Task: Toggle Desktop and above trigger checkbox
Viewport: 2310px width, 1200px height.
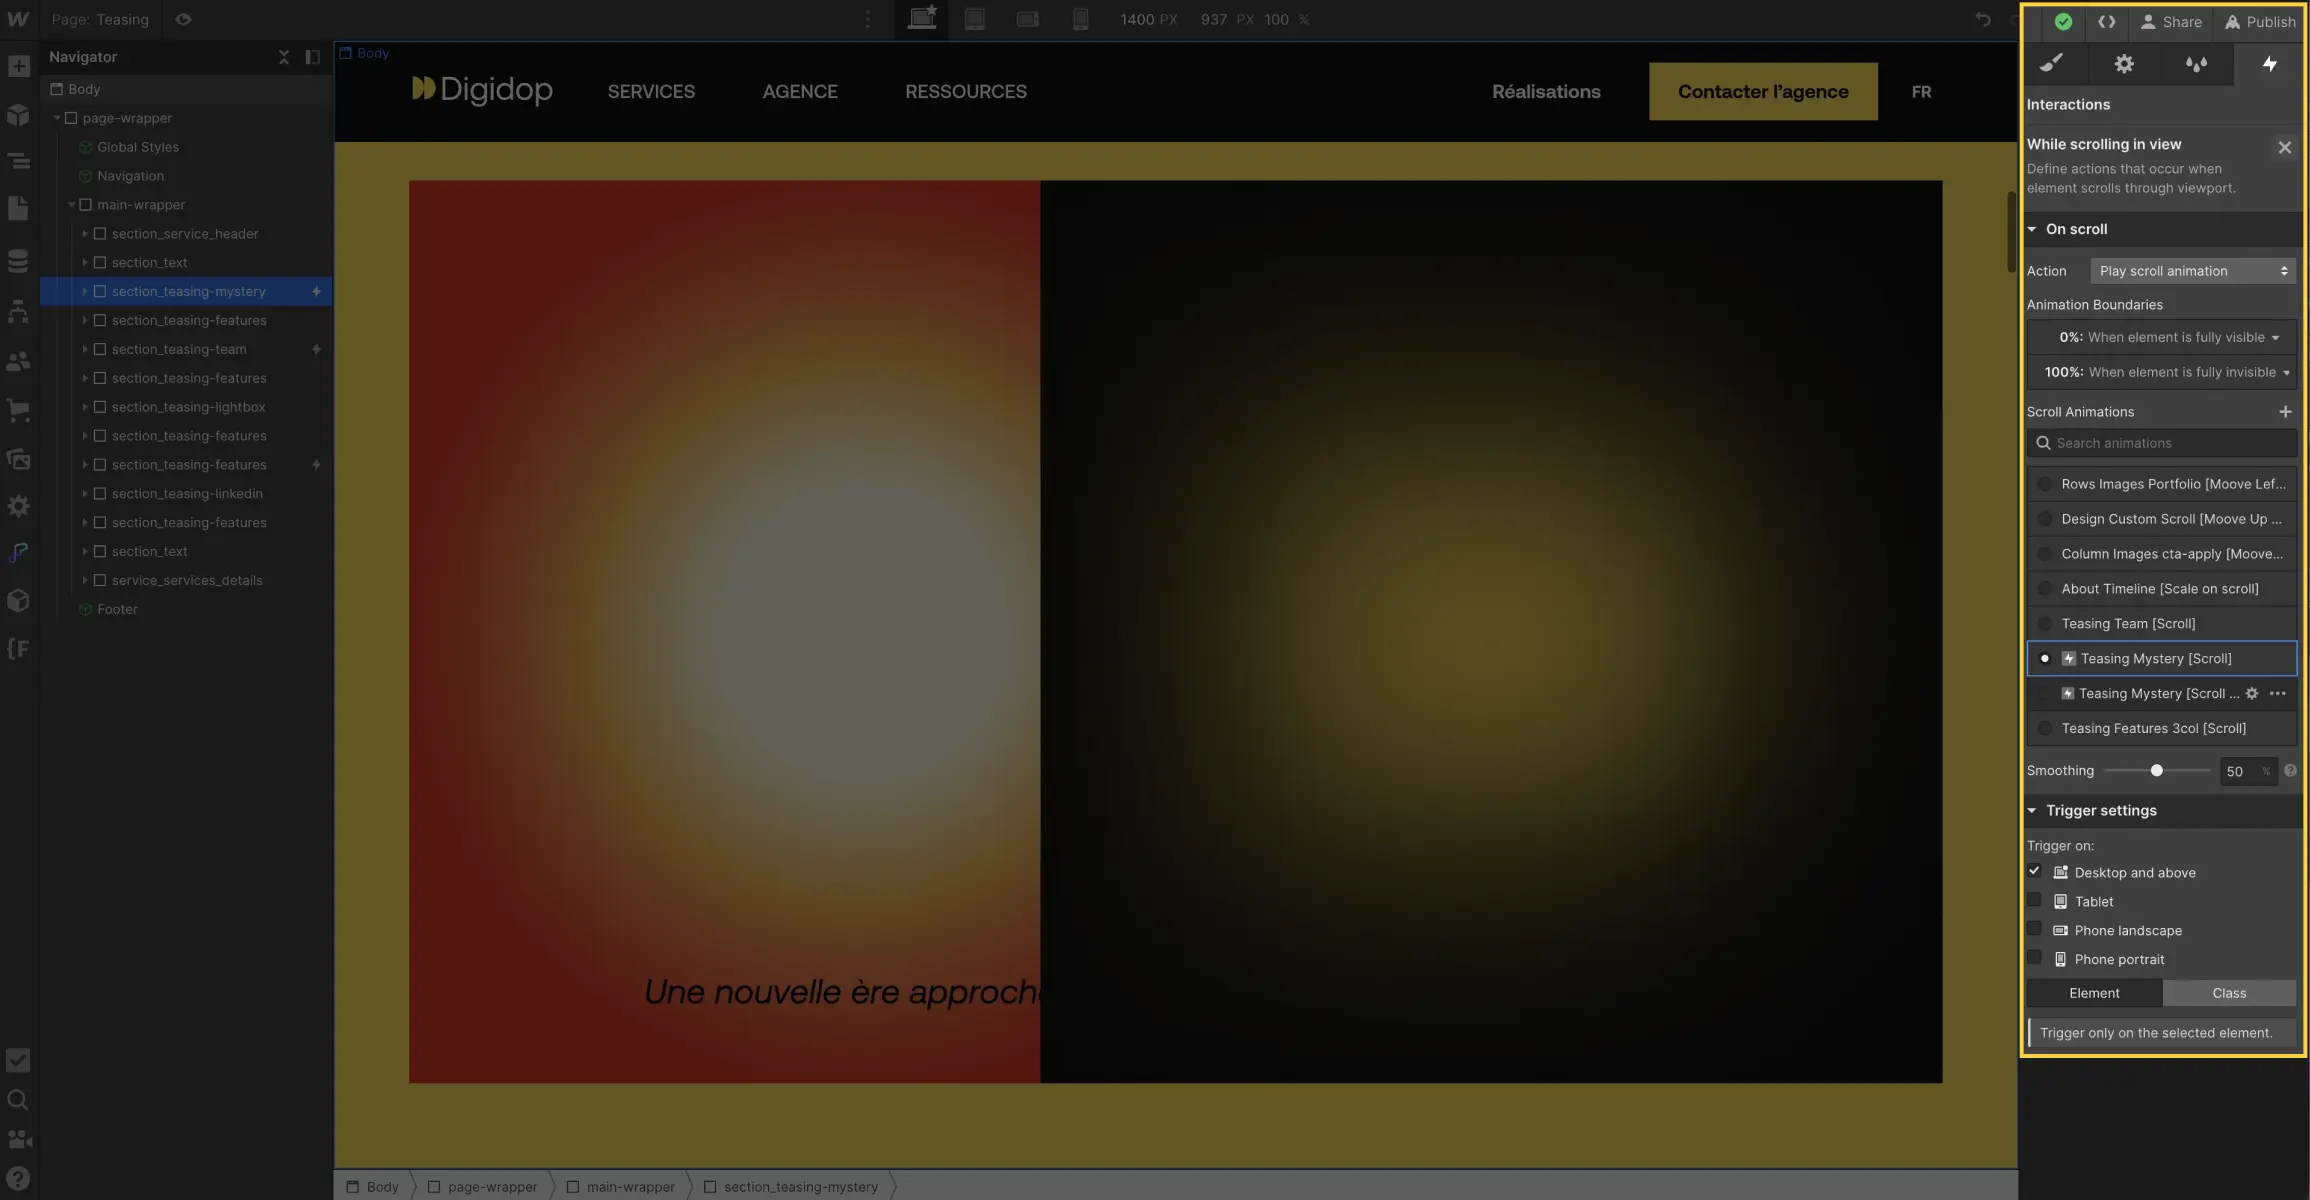Action: (x=2035, y=871)
